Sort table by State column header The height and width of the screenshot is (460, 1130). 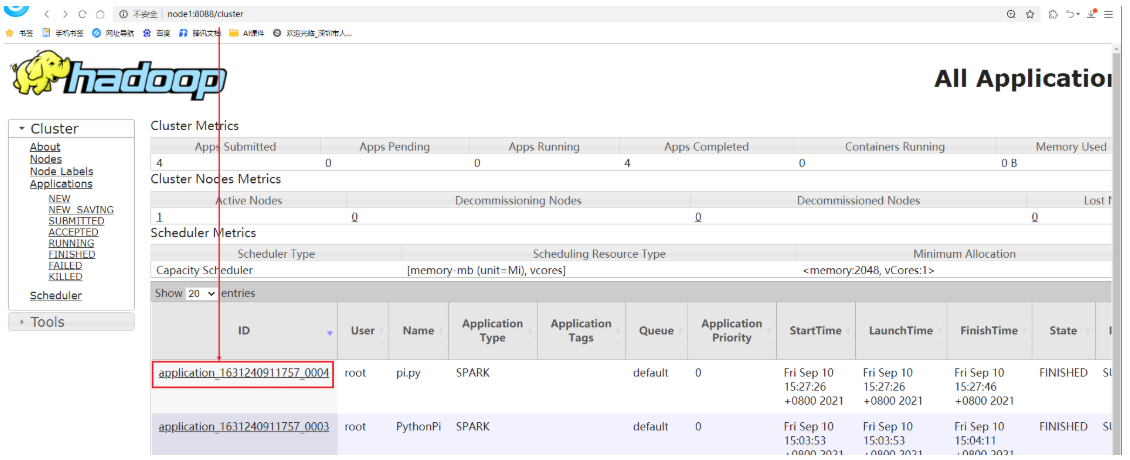(x=1063, y=330)
